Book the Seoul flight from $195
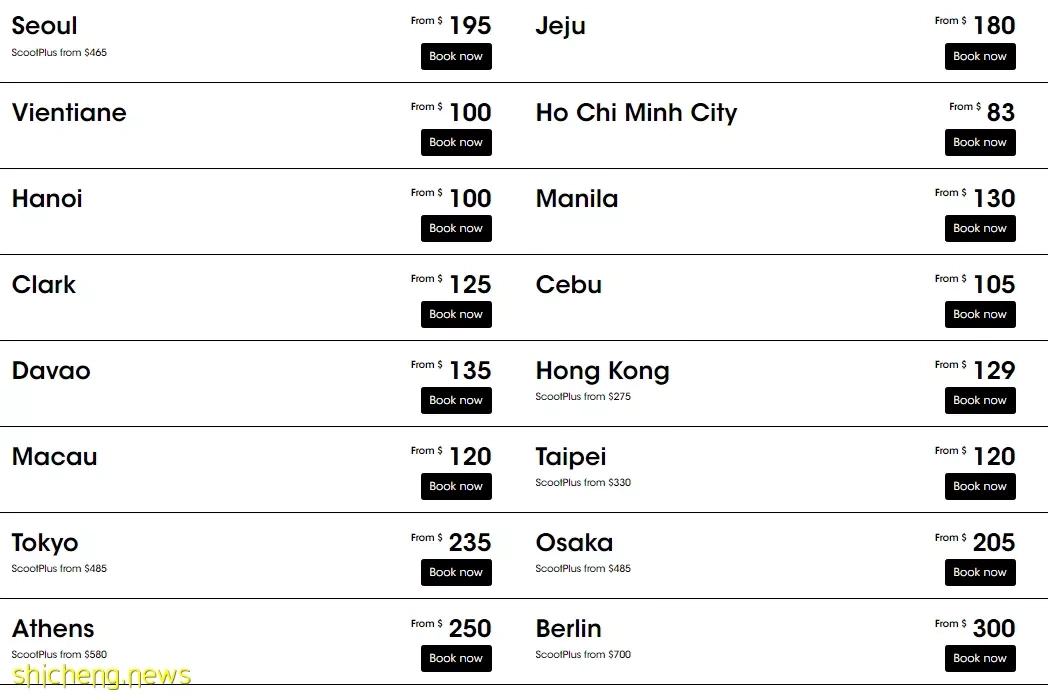This screenshot has height=695, width=1049. (x=456, y=56)
